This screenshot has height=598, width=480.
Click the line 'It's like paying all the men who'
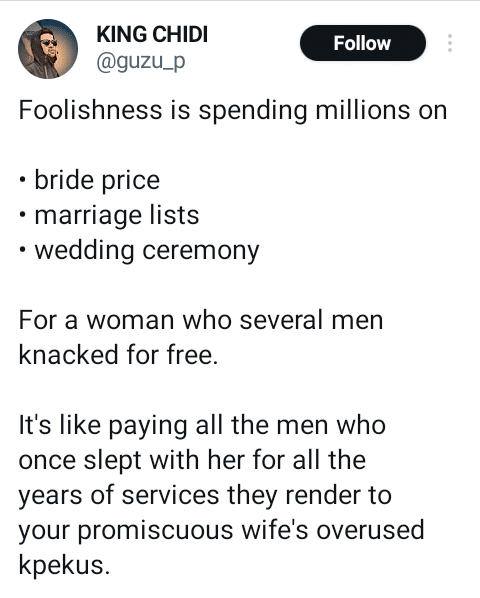202,426
